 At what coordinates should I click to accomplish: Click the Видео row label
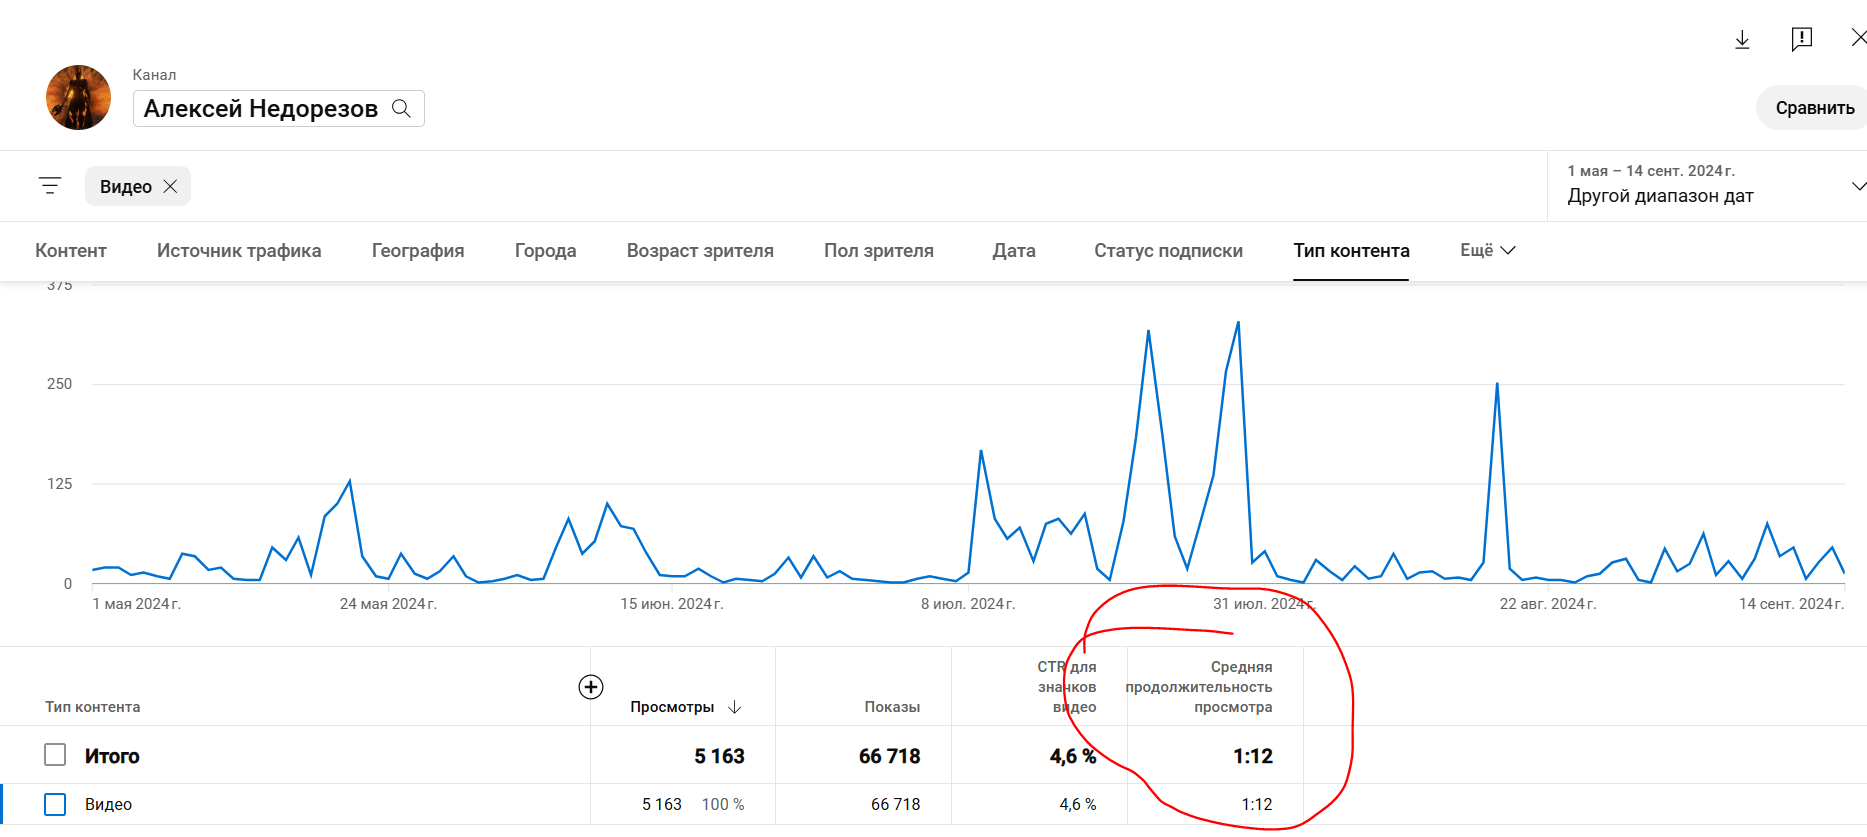(108, 804)
